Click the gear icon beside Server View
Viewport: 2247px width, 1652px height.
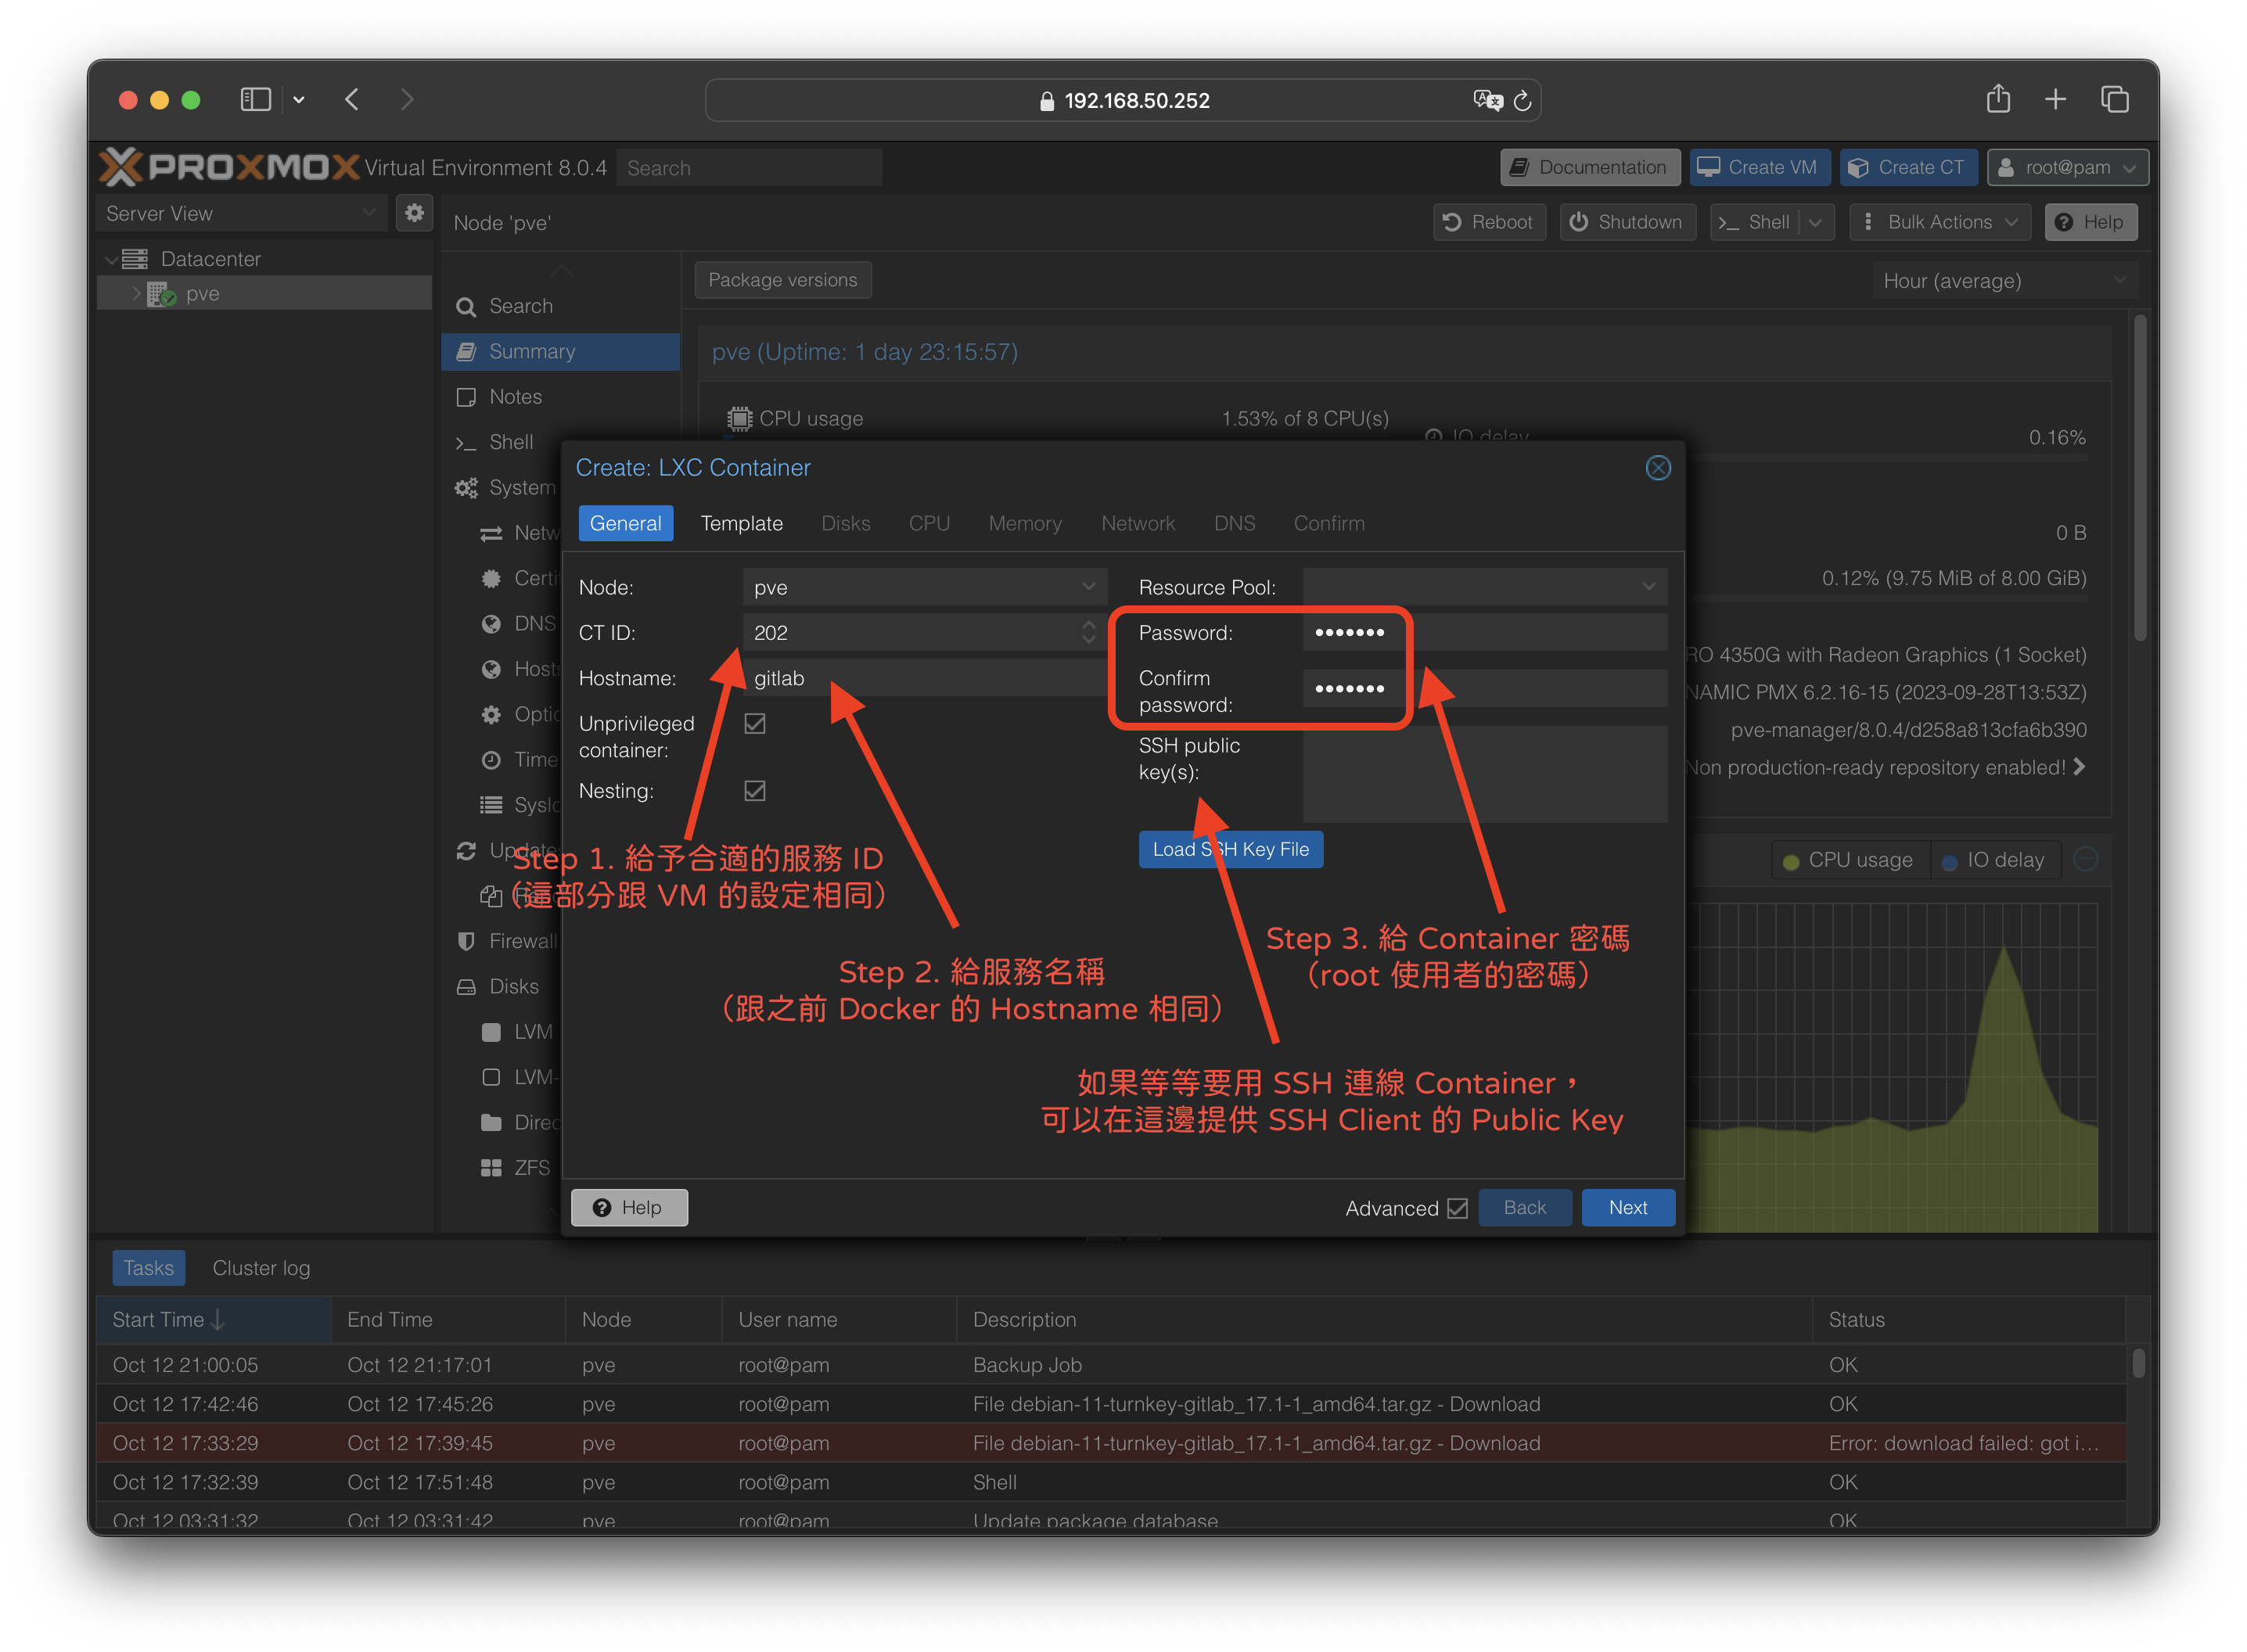pyautogui.click(x=414, y=213)
